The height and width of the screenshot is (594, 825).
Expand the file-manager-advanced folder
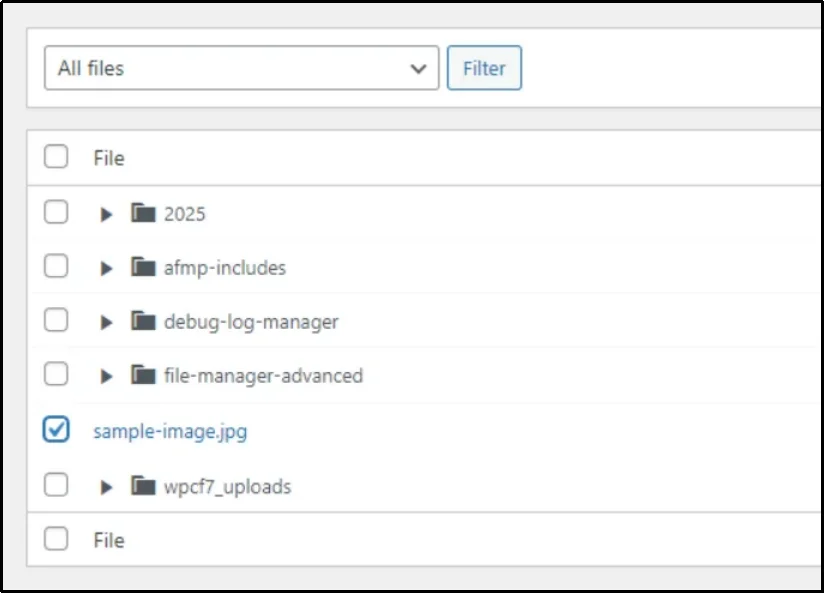tap(105, 375)
